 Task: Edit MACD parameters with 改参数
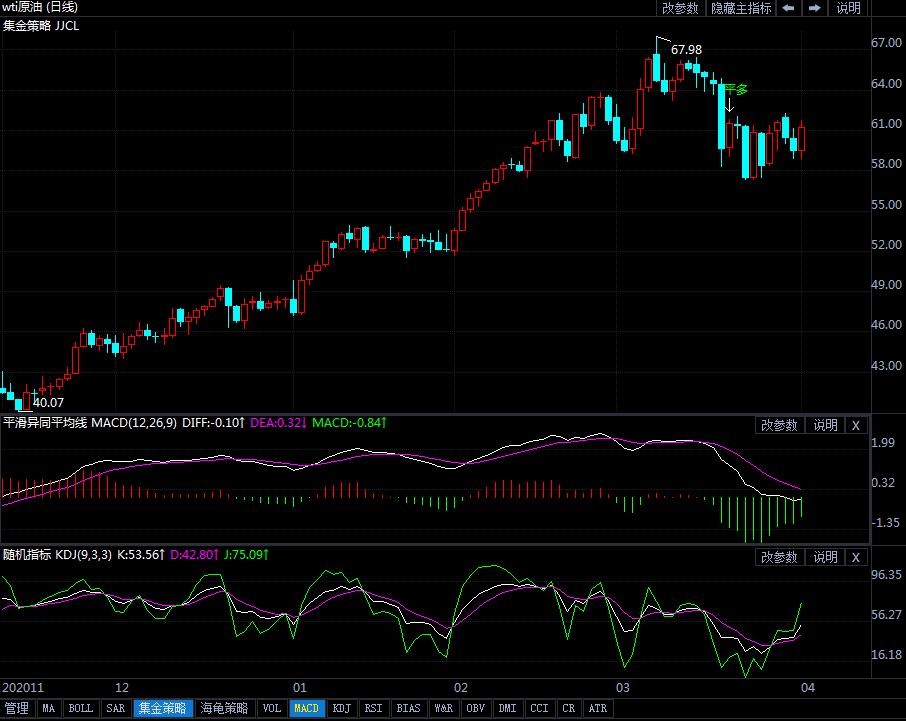pyautogui.click(x=779, y=425)
